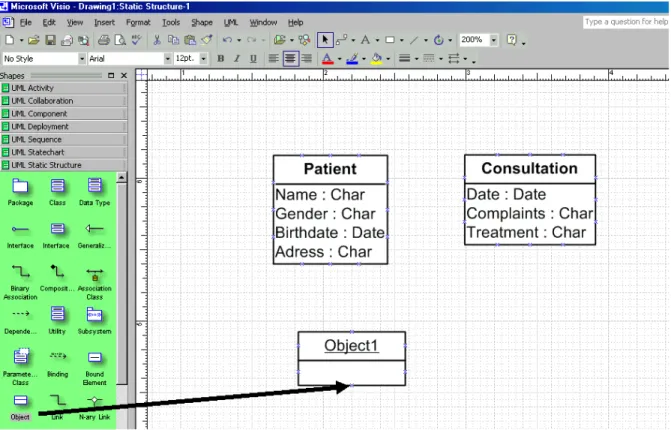The image size is (671, 430).
Task: Align text right
Action: point(306,59)
